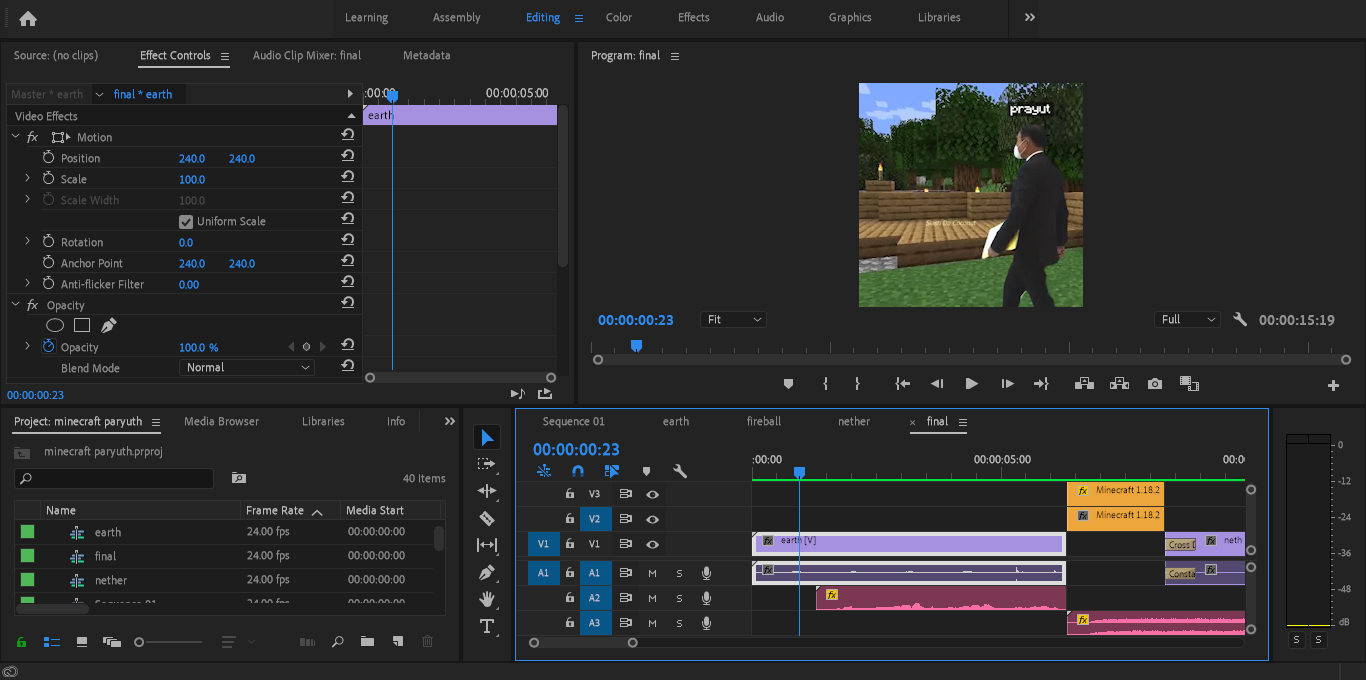Expand the Rotation property
This screenshot has width=1366, height=680.
click(x=28, y=242)
